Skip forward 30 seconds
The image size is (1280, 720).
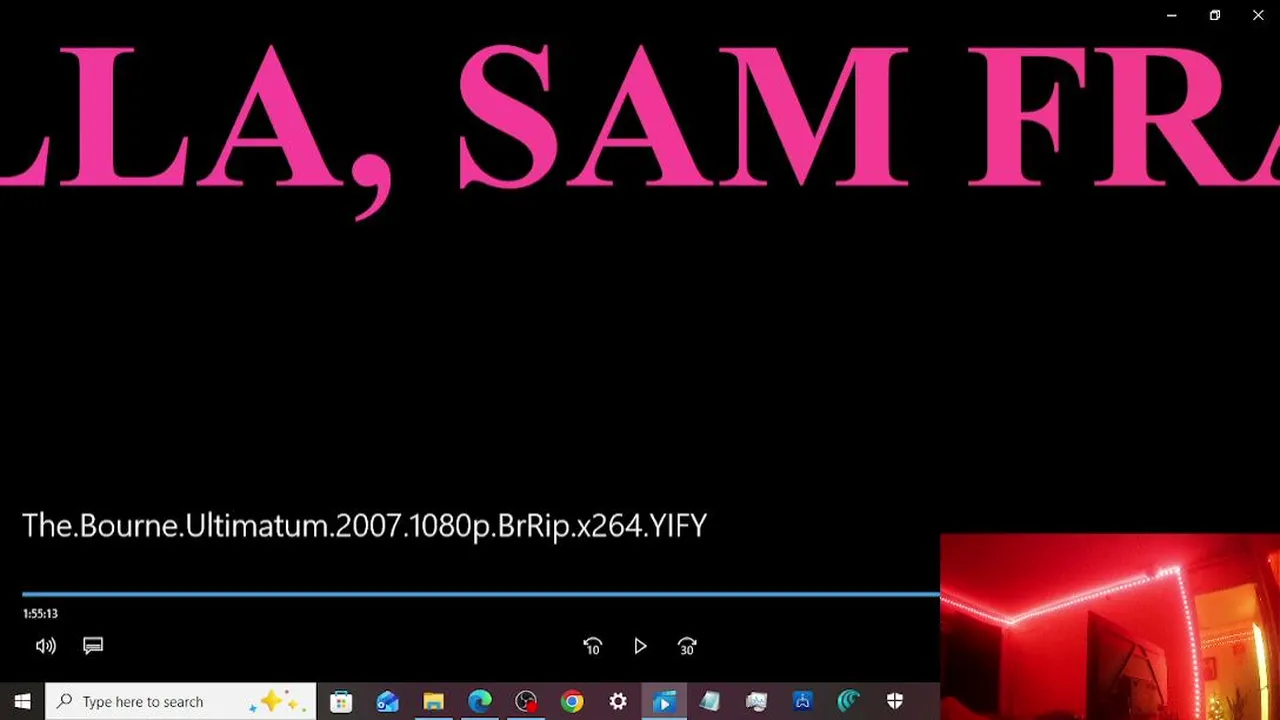(x=687, y=646)
